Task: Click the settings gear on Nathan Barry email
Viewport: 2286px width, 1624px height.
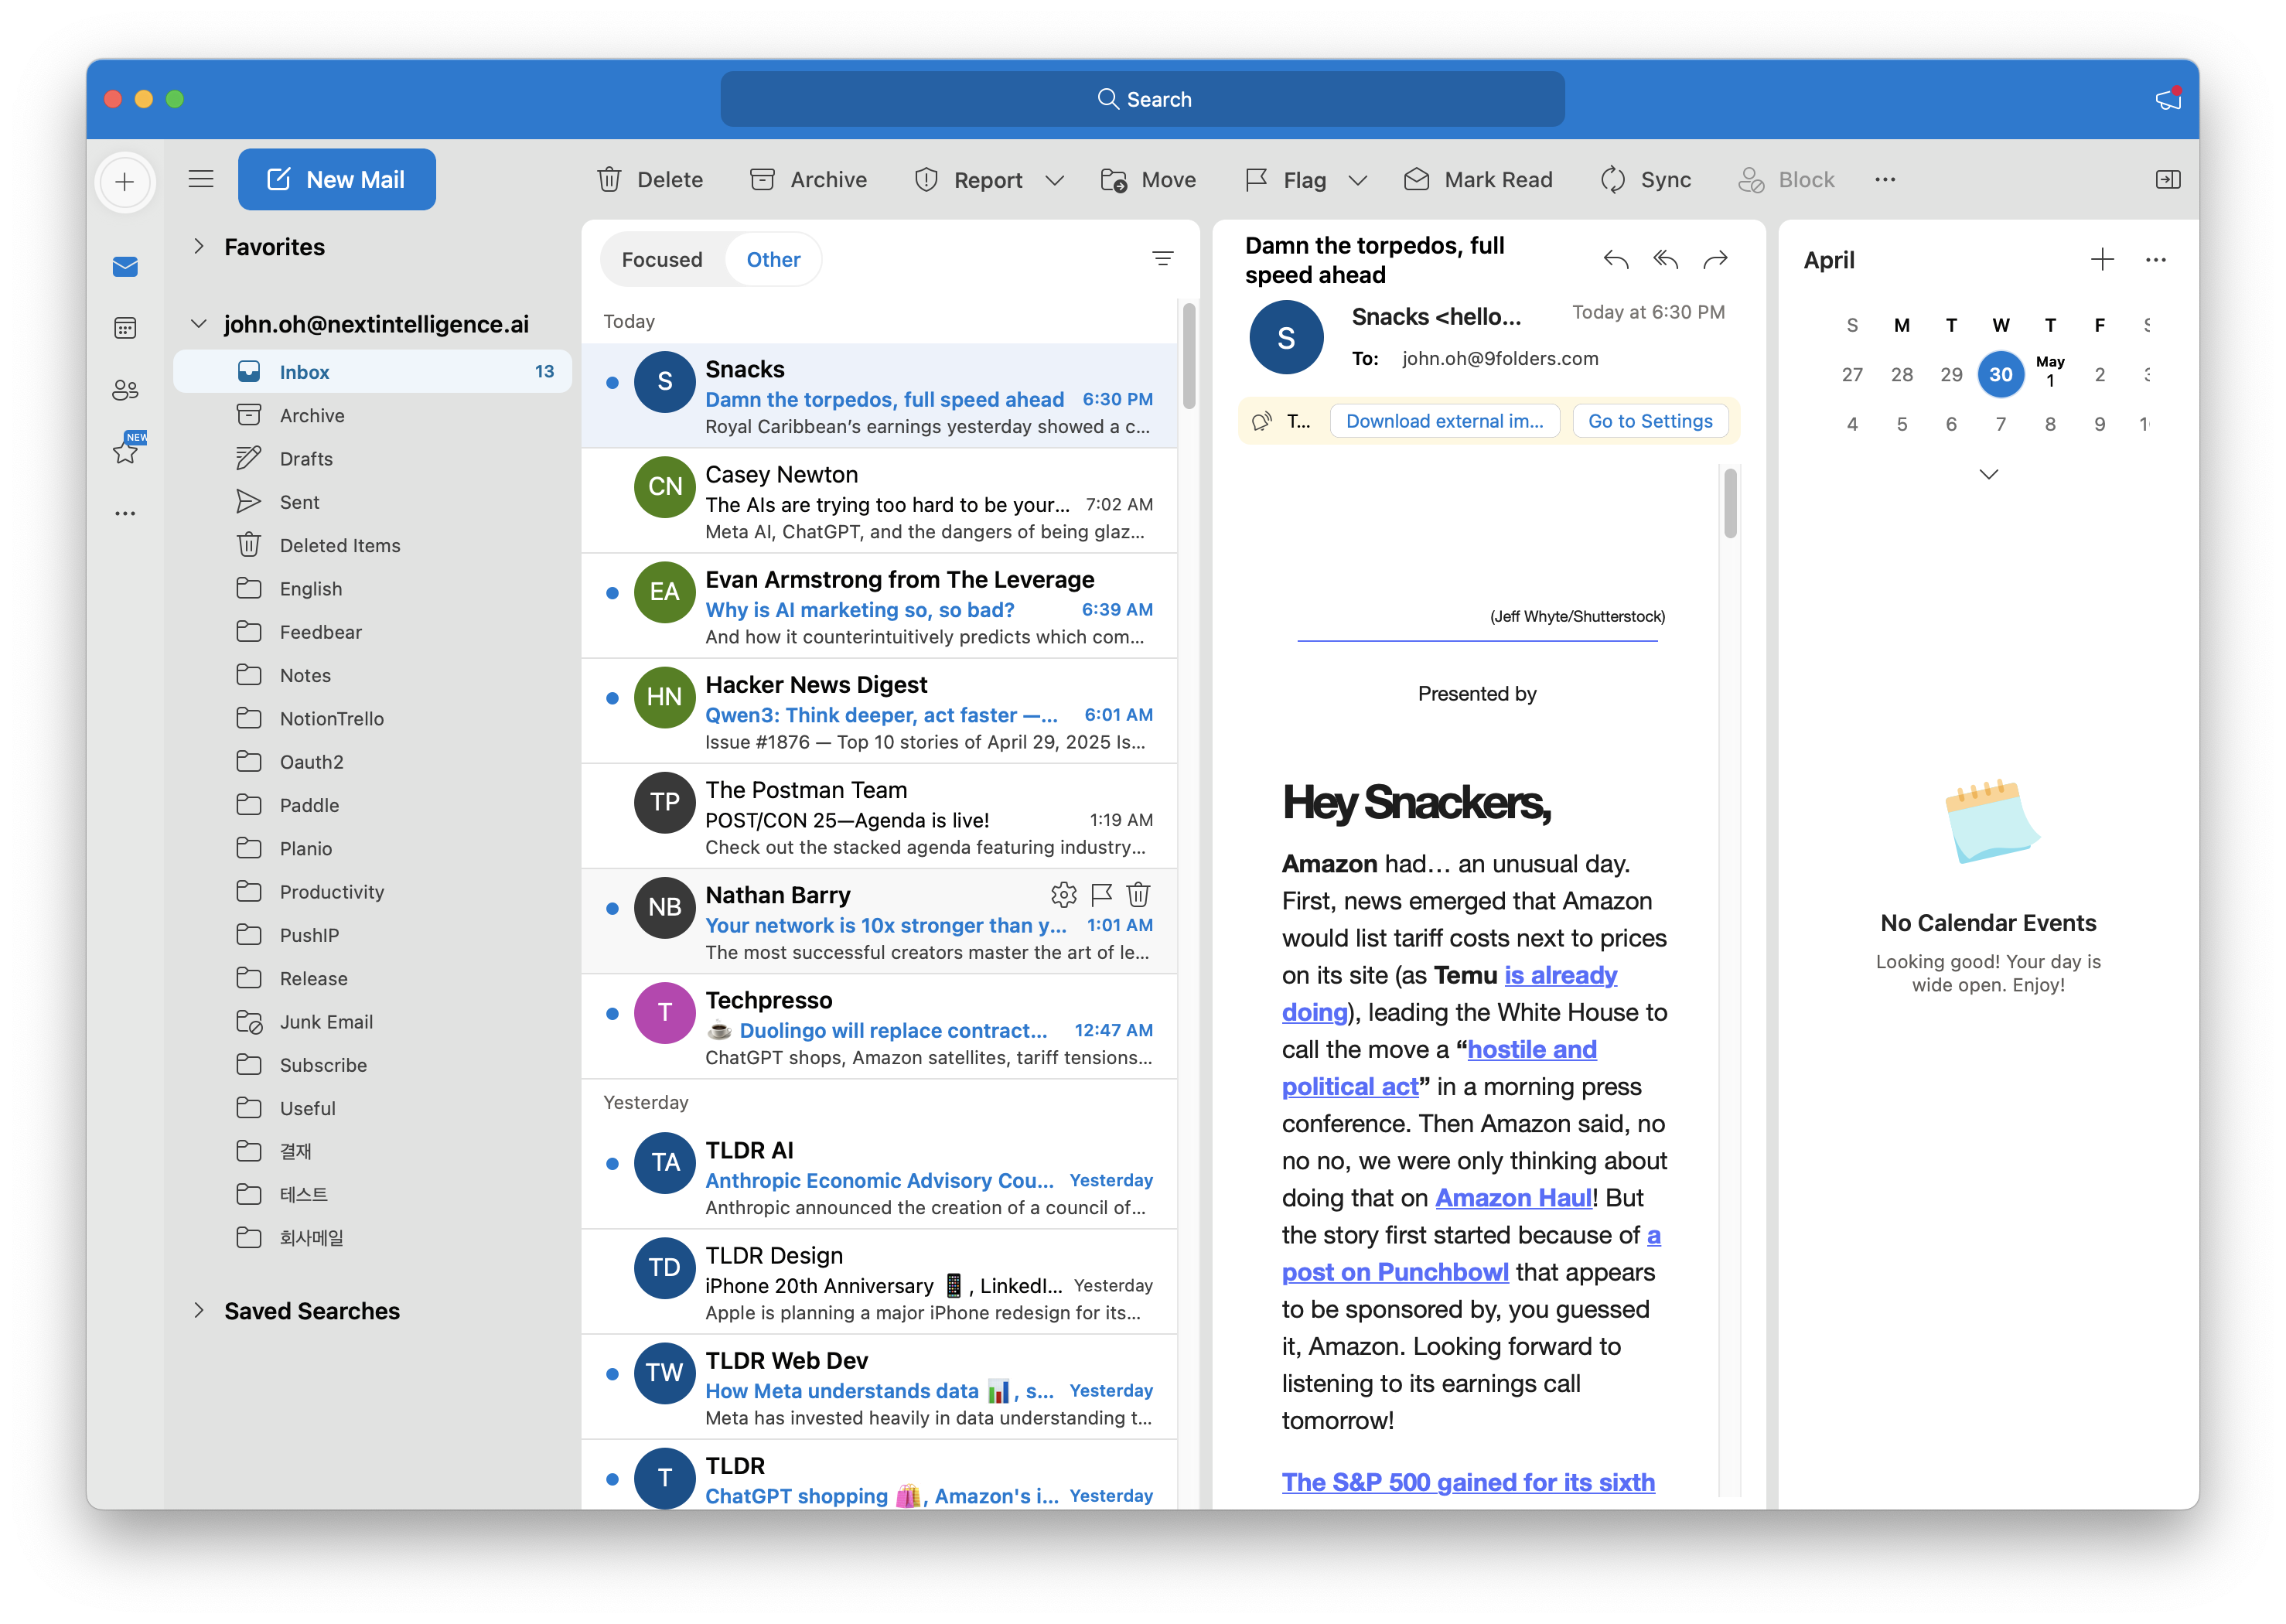Action: 1063,893
